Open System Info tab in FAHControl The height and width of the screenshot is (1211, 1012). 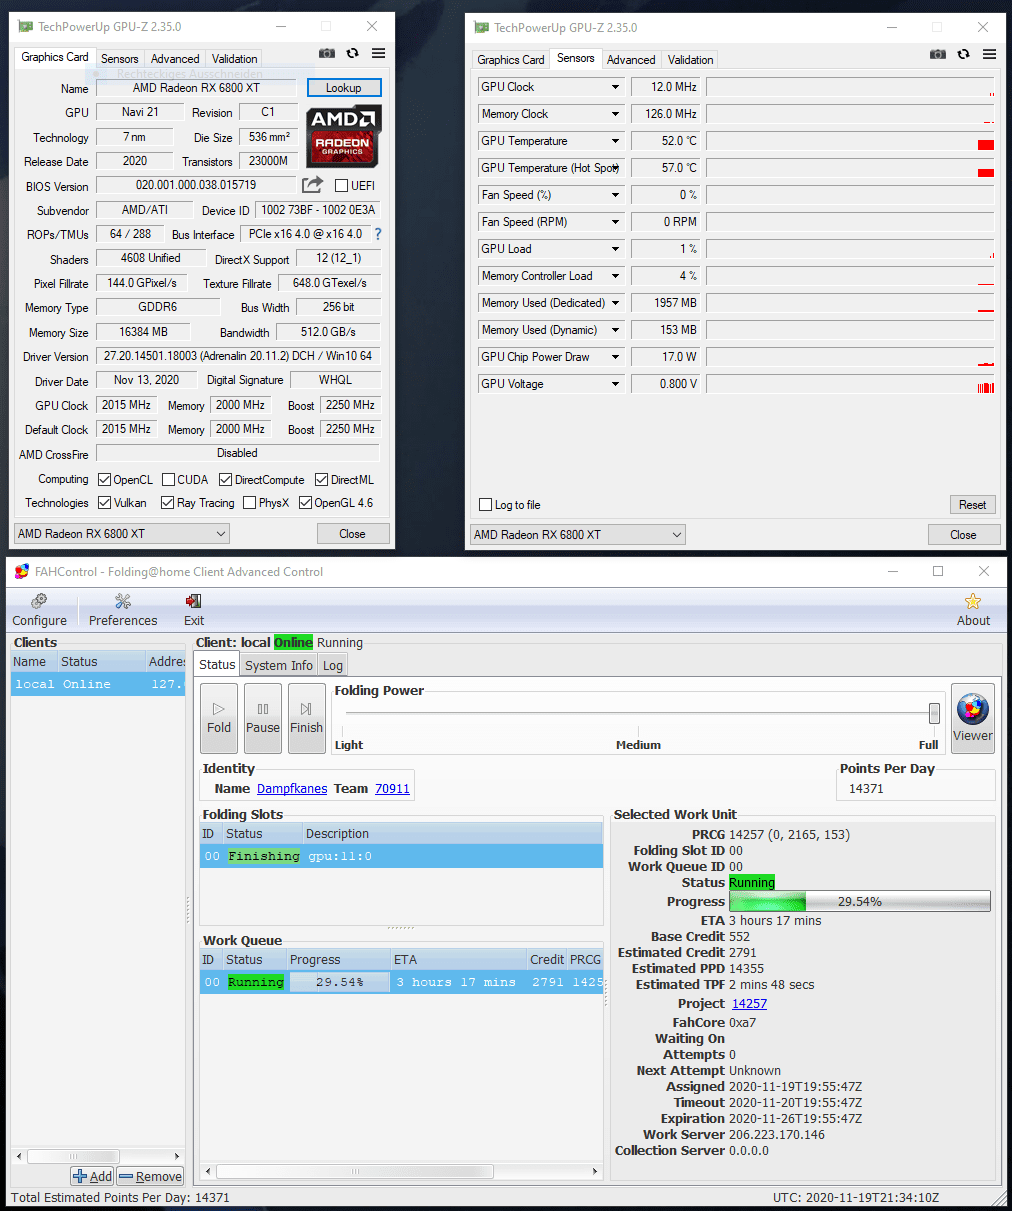tap(279, 665)
